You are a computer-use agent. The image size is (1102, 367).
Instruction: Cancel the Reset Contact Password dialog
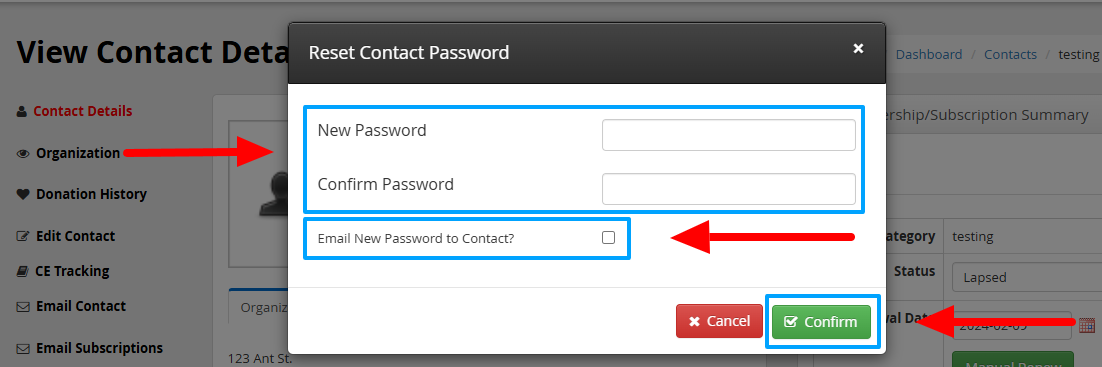coord(719,321)
